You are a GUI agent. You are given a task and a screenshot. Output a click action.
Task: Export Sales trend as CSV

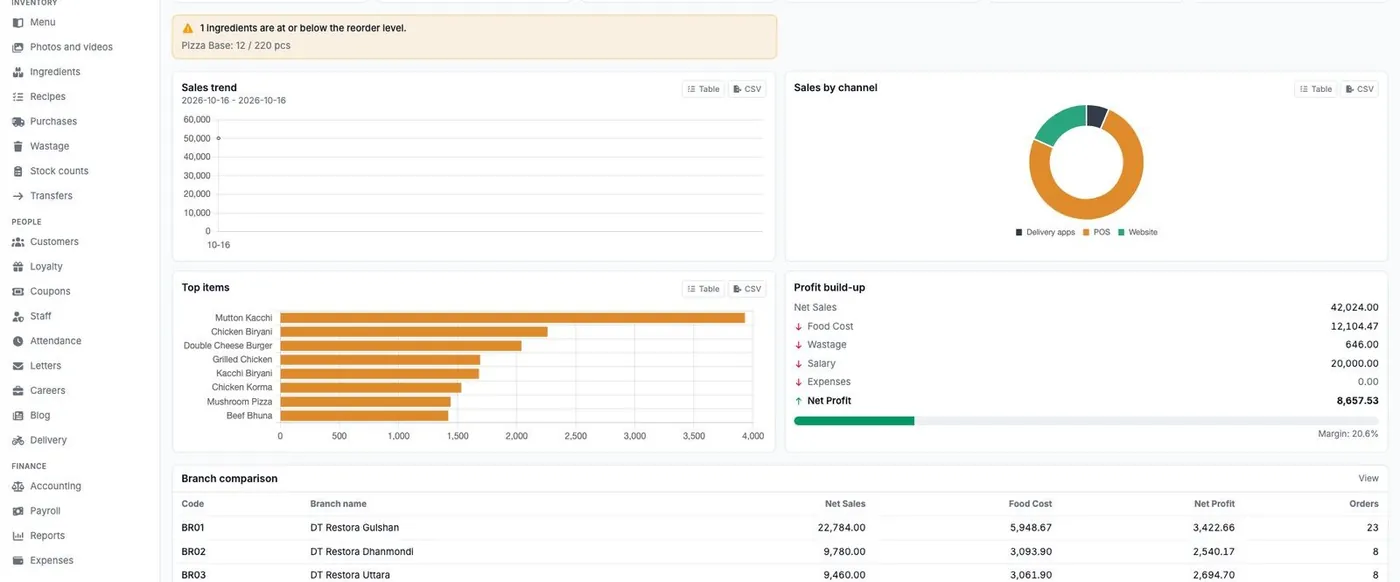click(747, 89)
